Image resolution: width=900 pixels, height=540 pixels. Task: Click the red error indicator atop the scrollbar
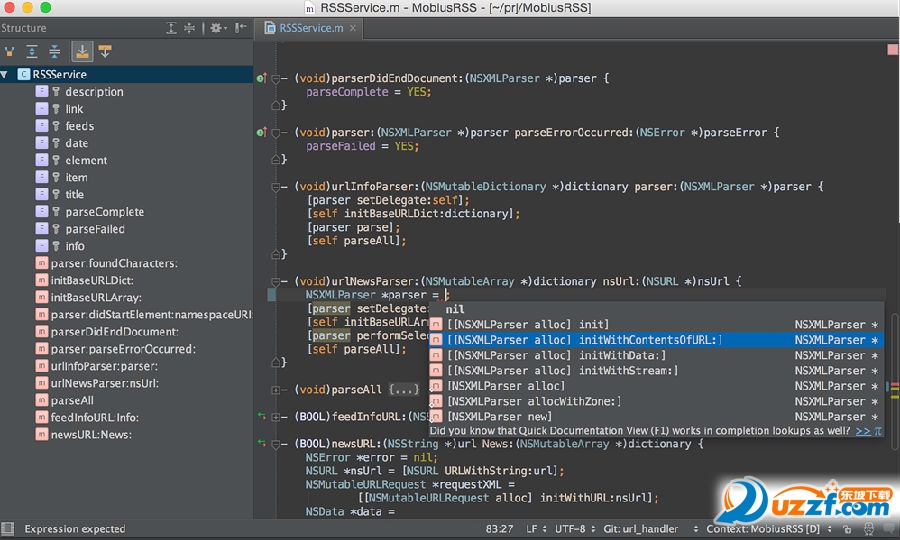pos(892,48)
